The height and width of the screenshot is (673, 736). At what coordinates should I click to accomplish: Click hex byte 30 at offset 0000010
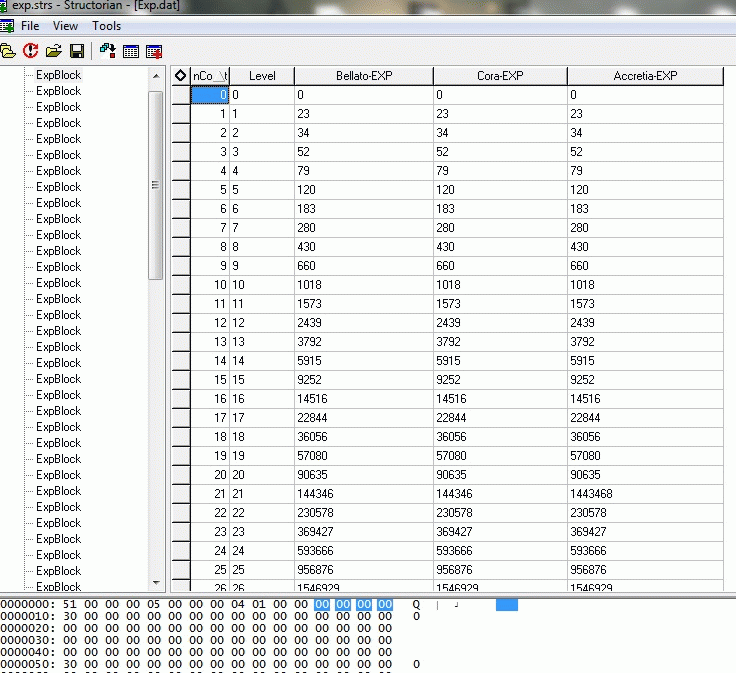(x=70, y=616)
